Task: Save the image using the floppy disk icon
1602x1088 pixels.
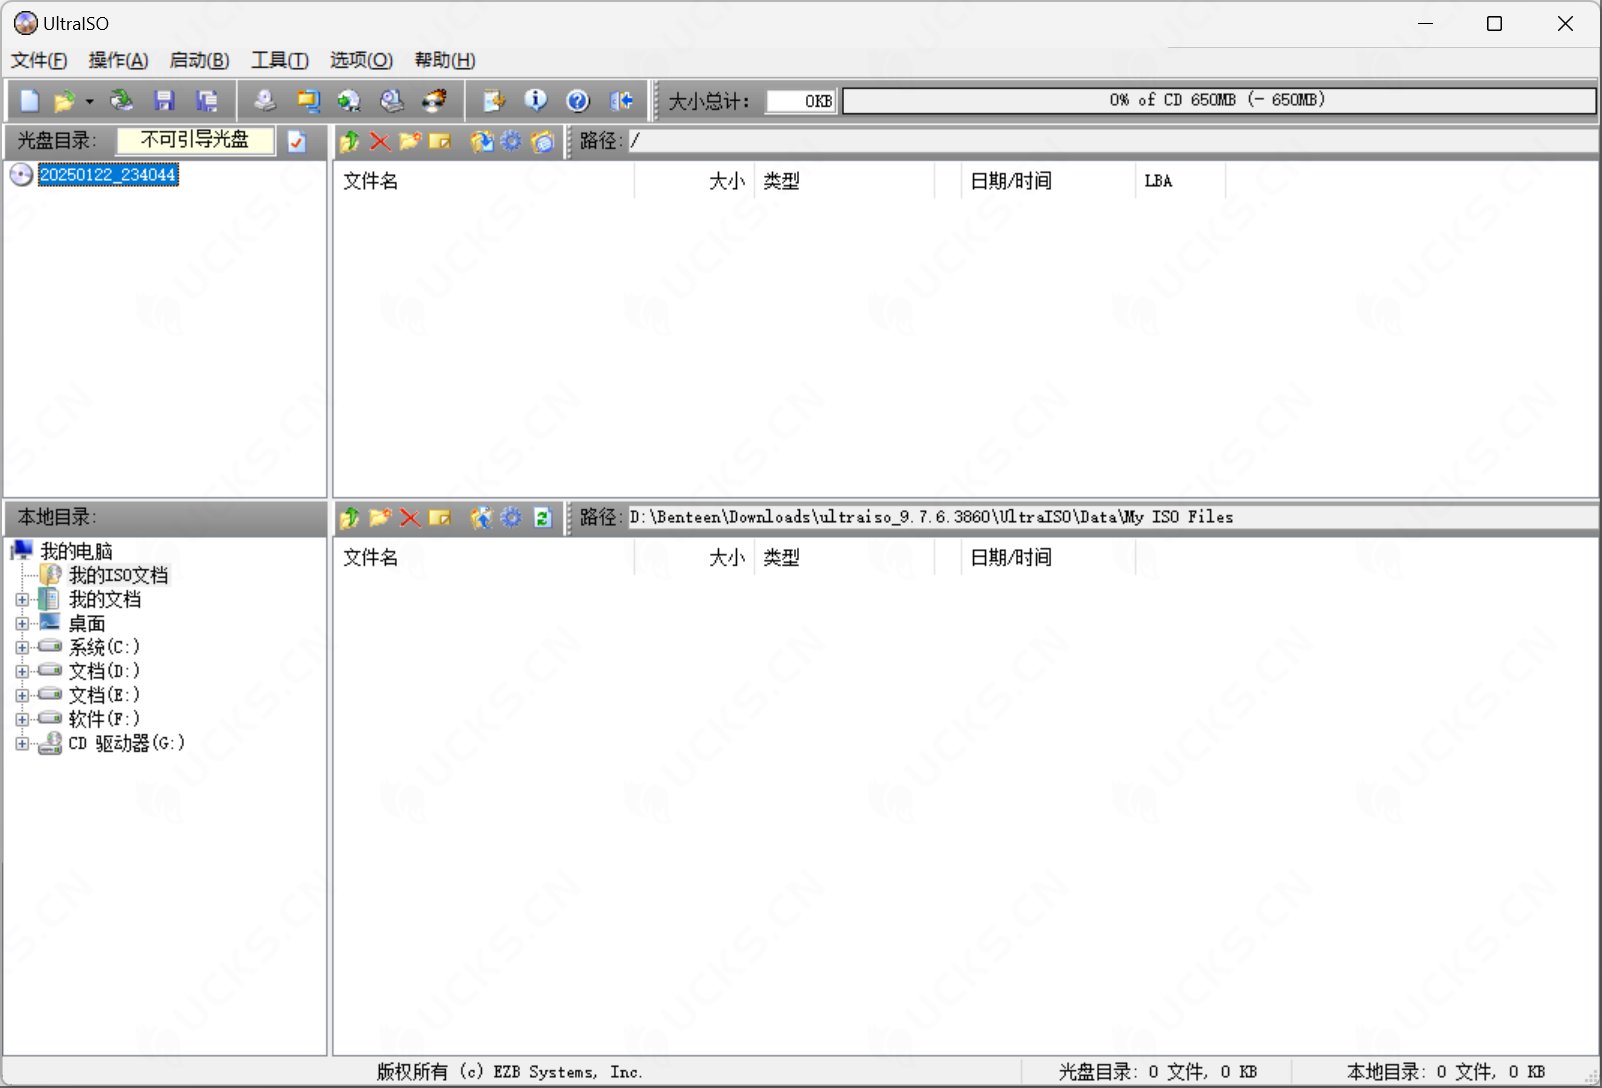Action: [x=164, y=101]
